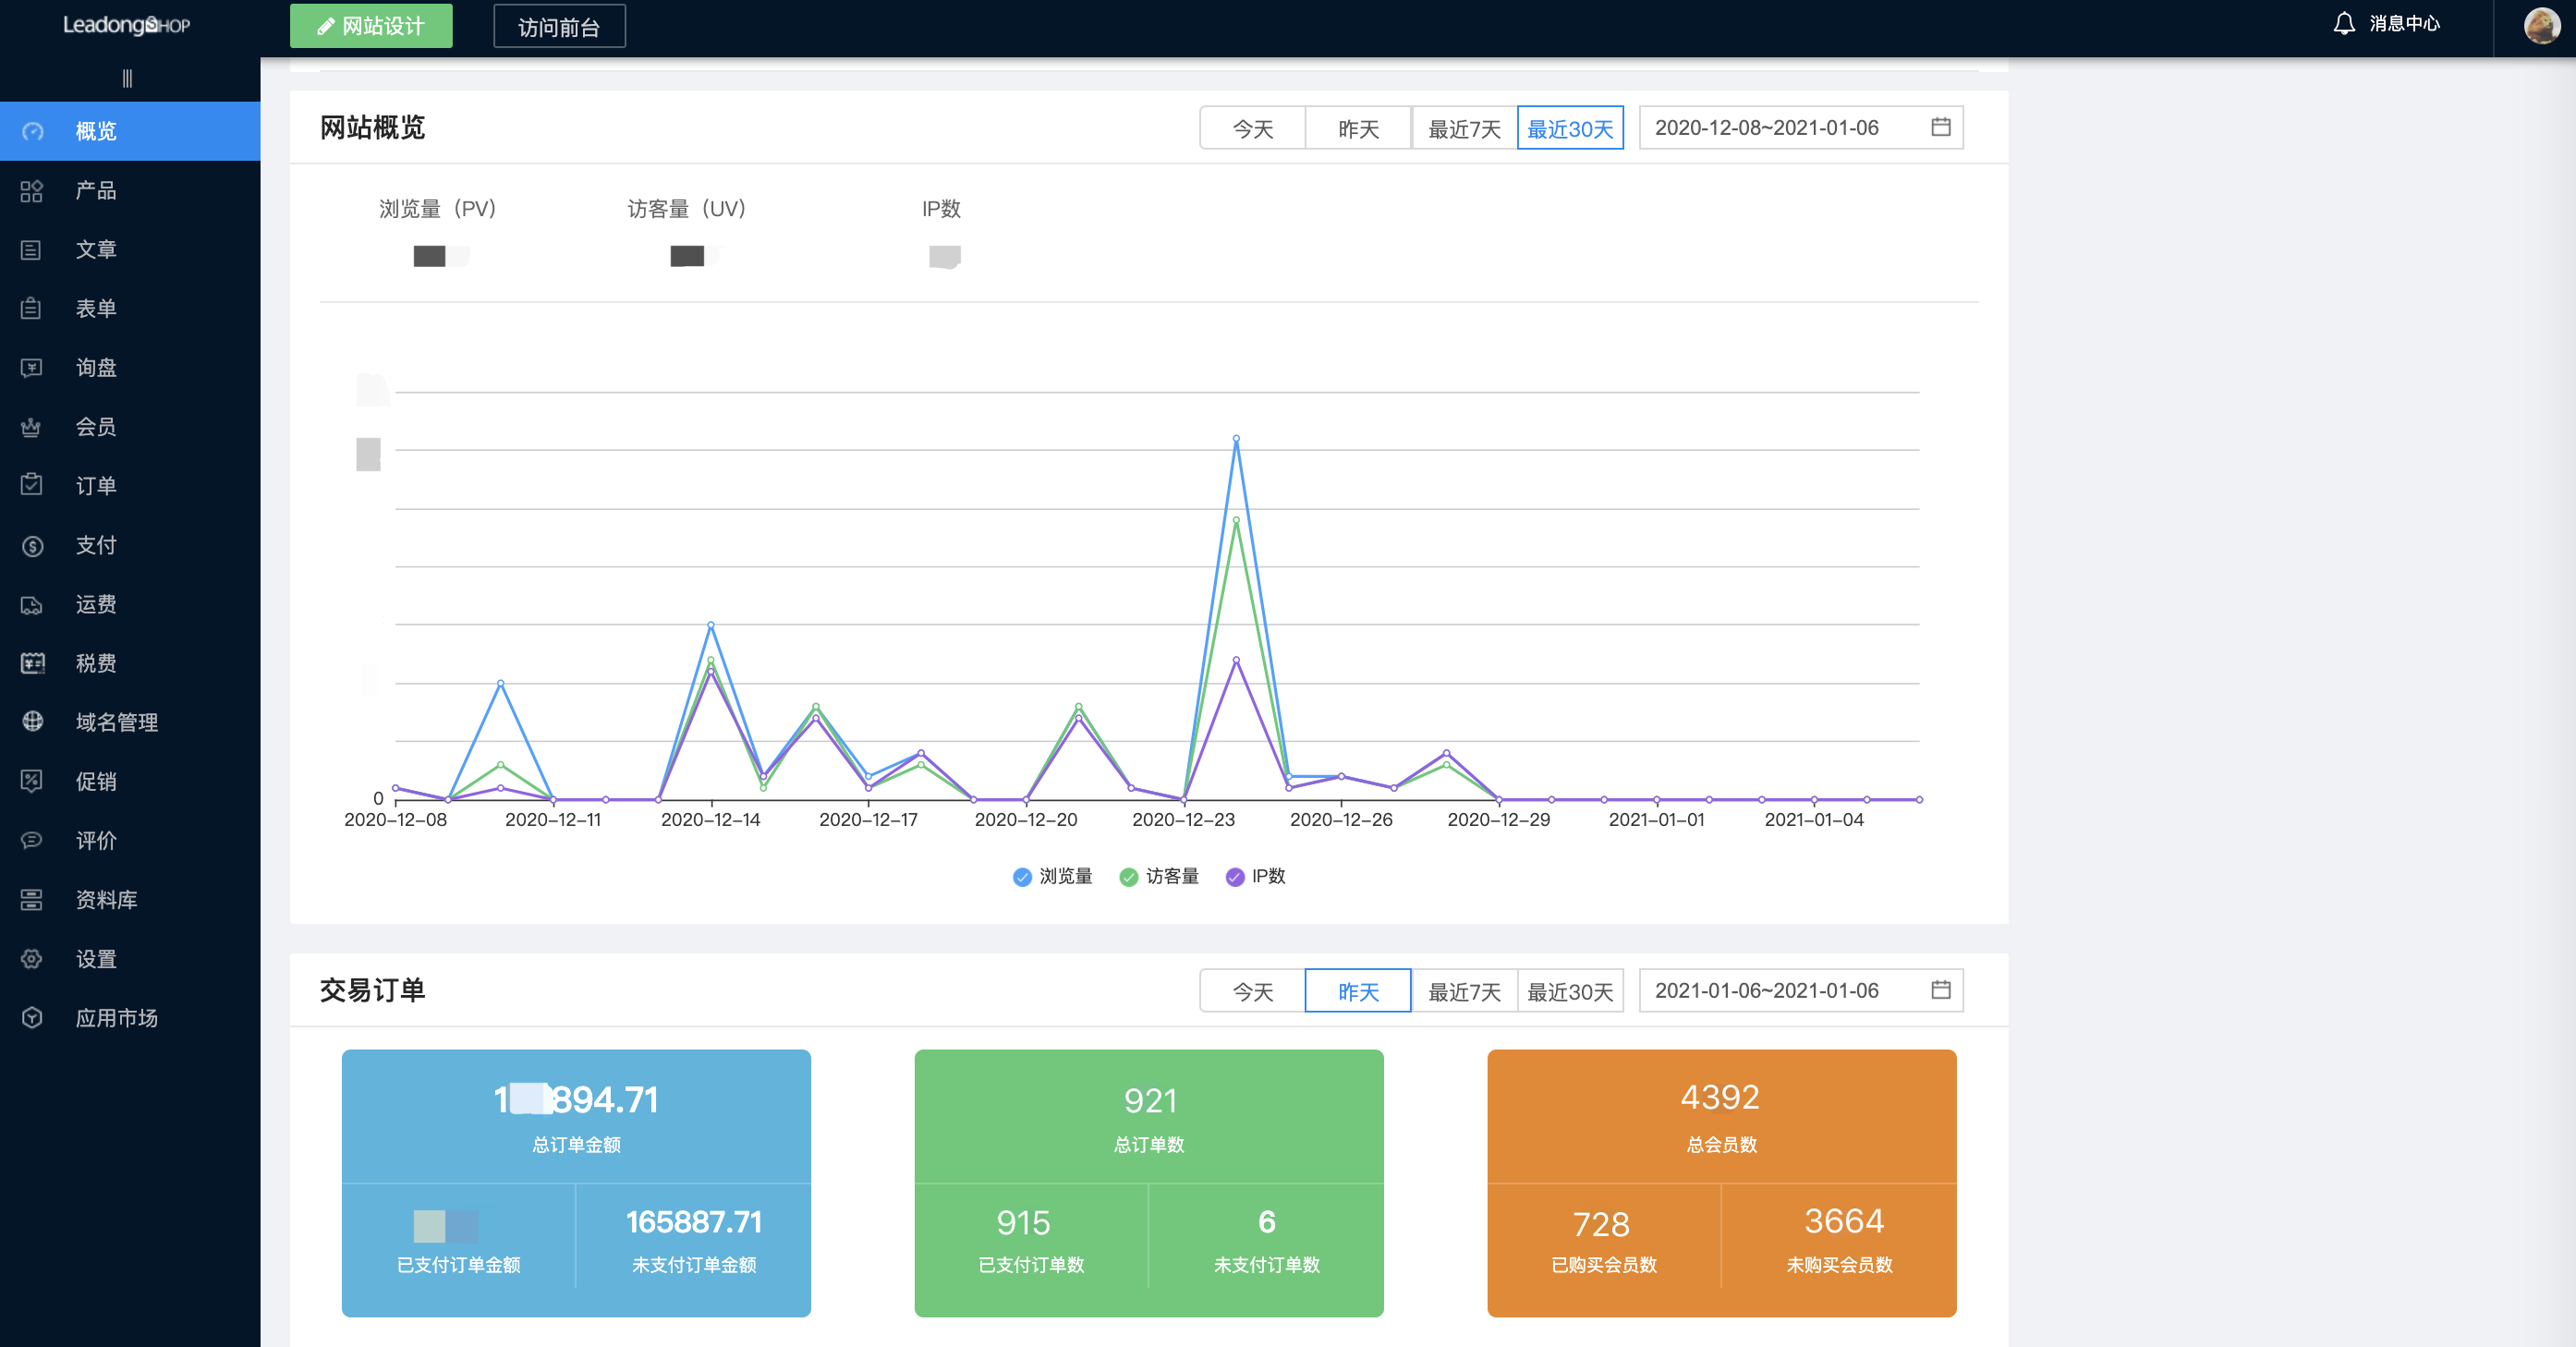Click the notification bell icon
Viewport: 2576px width, 1347px height.
point(2344,23)
